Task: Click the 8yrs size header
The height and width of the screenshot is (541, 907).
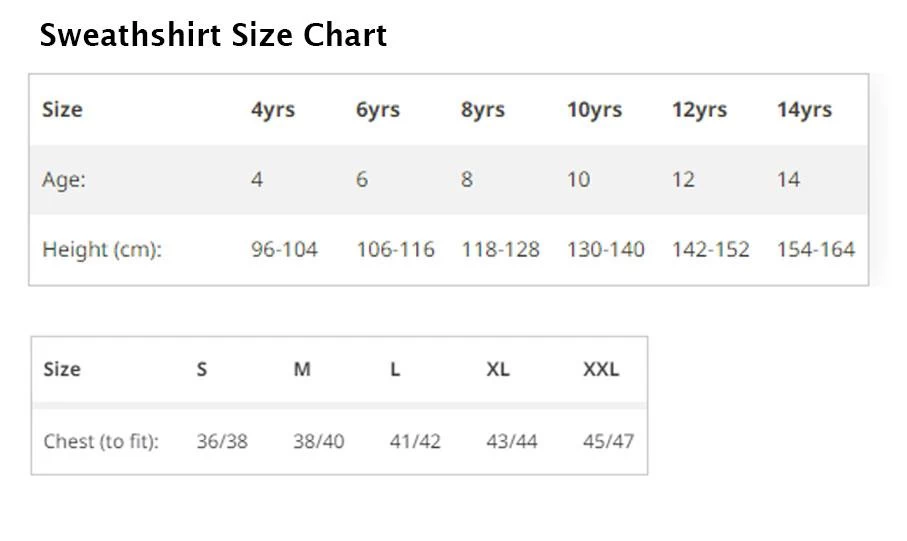Action: tap(482, 109)
